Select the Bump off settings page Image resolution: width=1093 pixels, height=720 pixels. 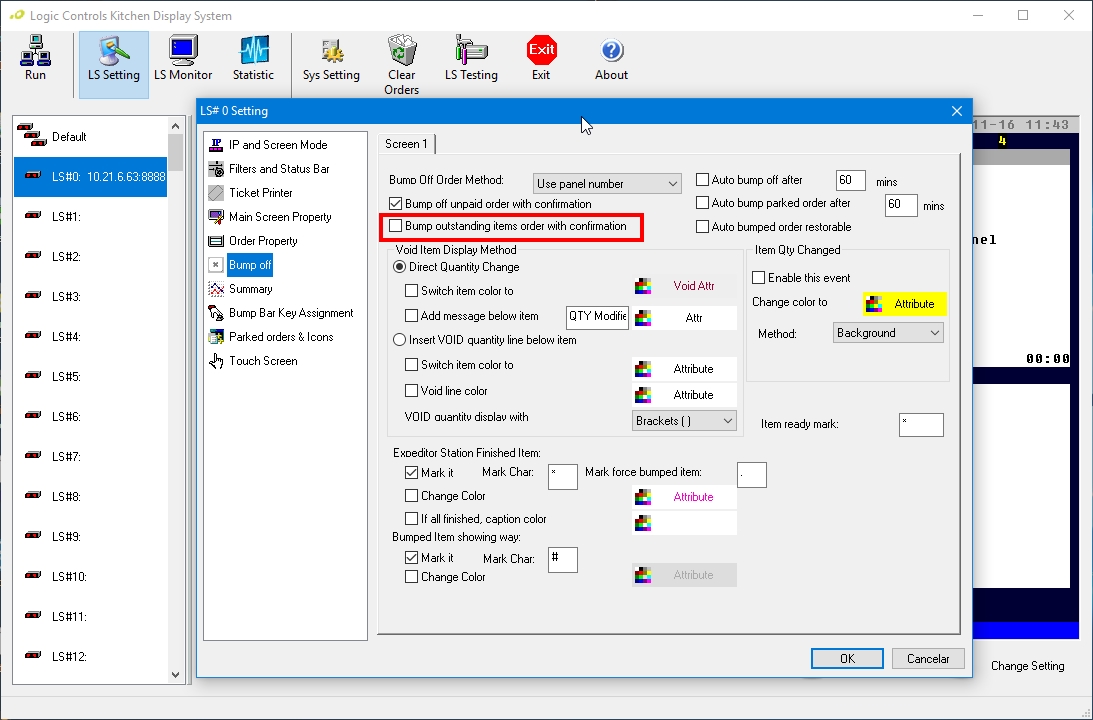240,265
